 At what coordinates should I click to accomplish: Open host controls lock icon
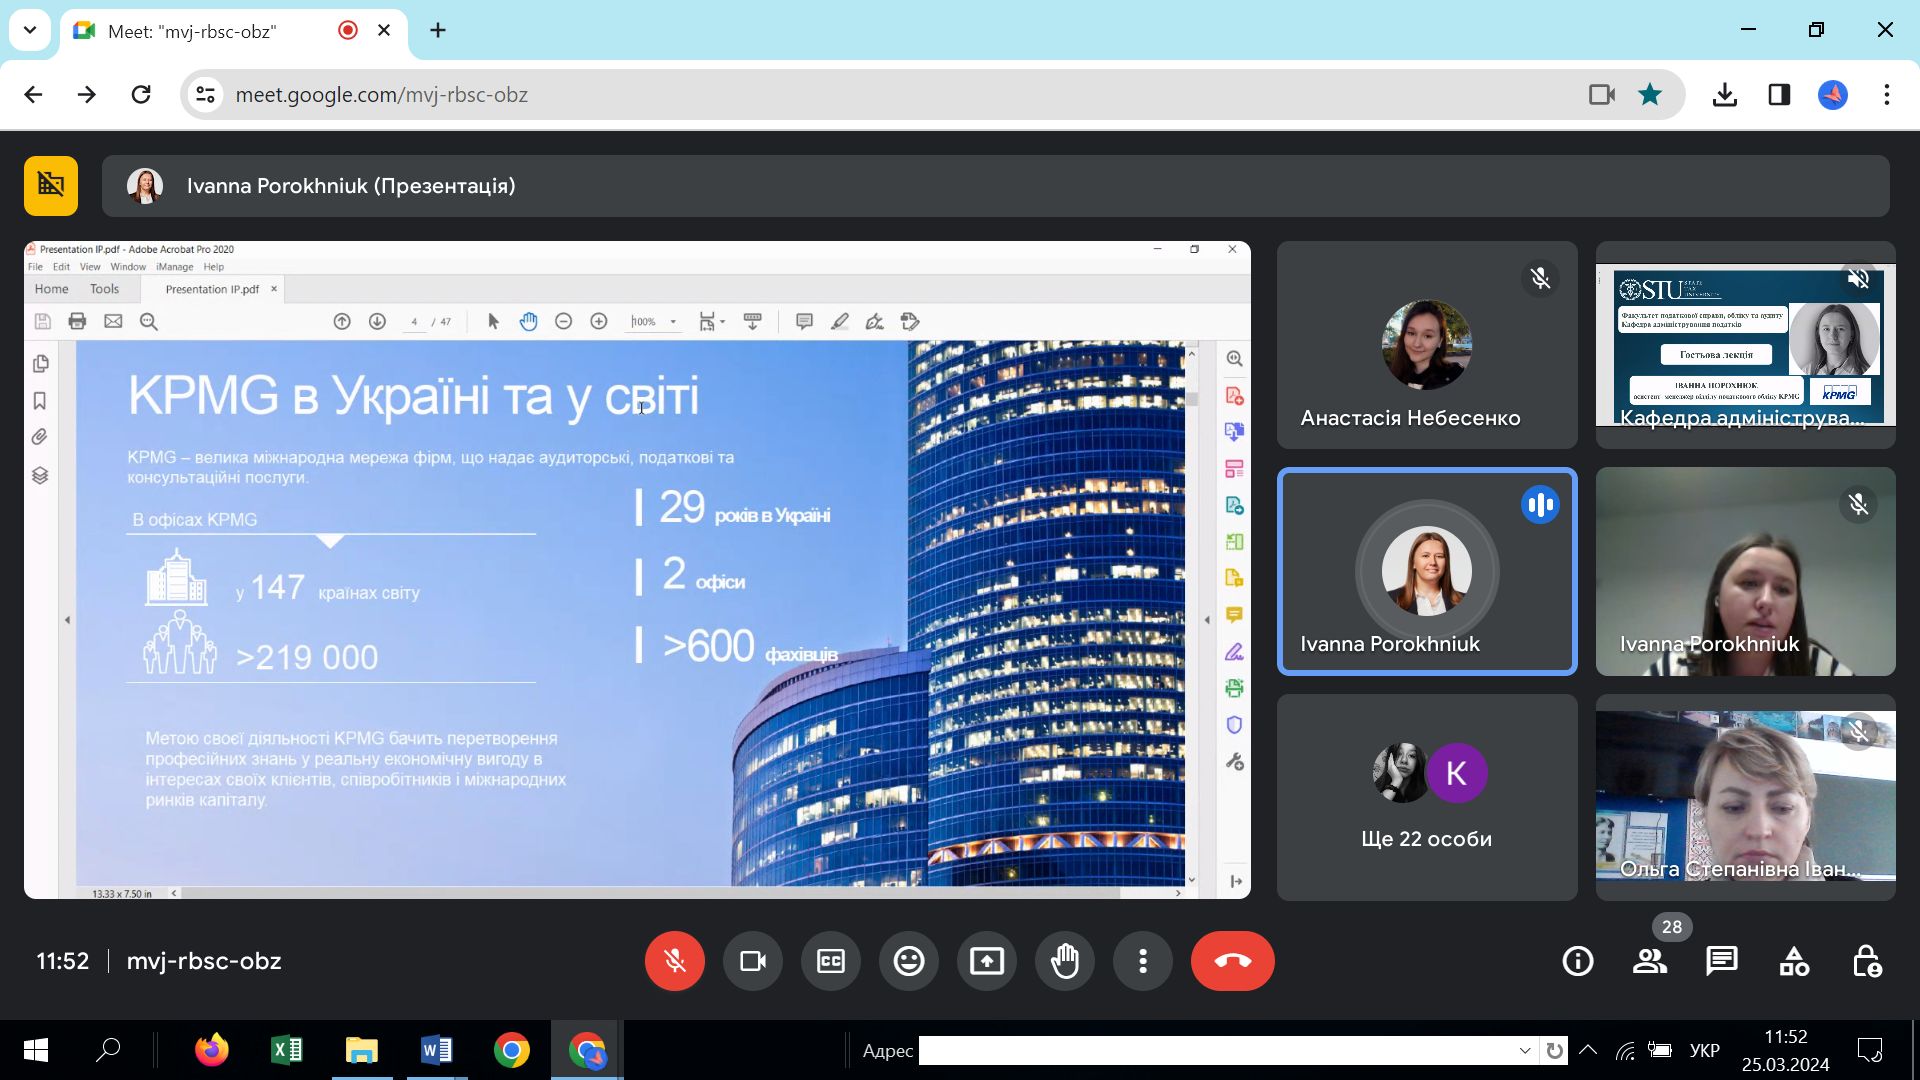(1866, 961)
